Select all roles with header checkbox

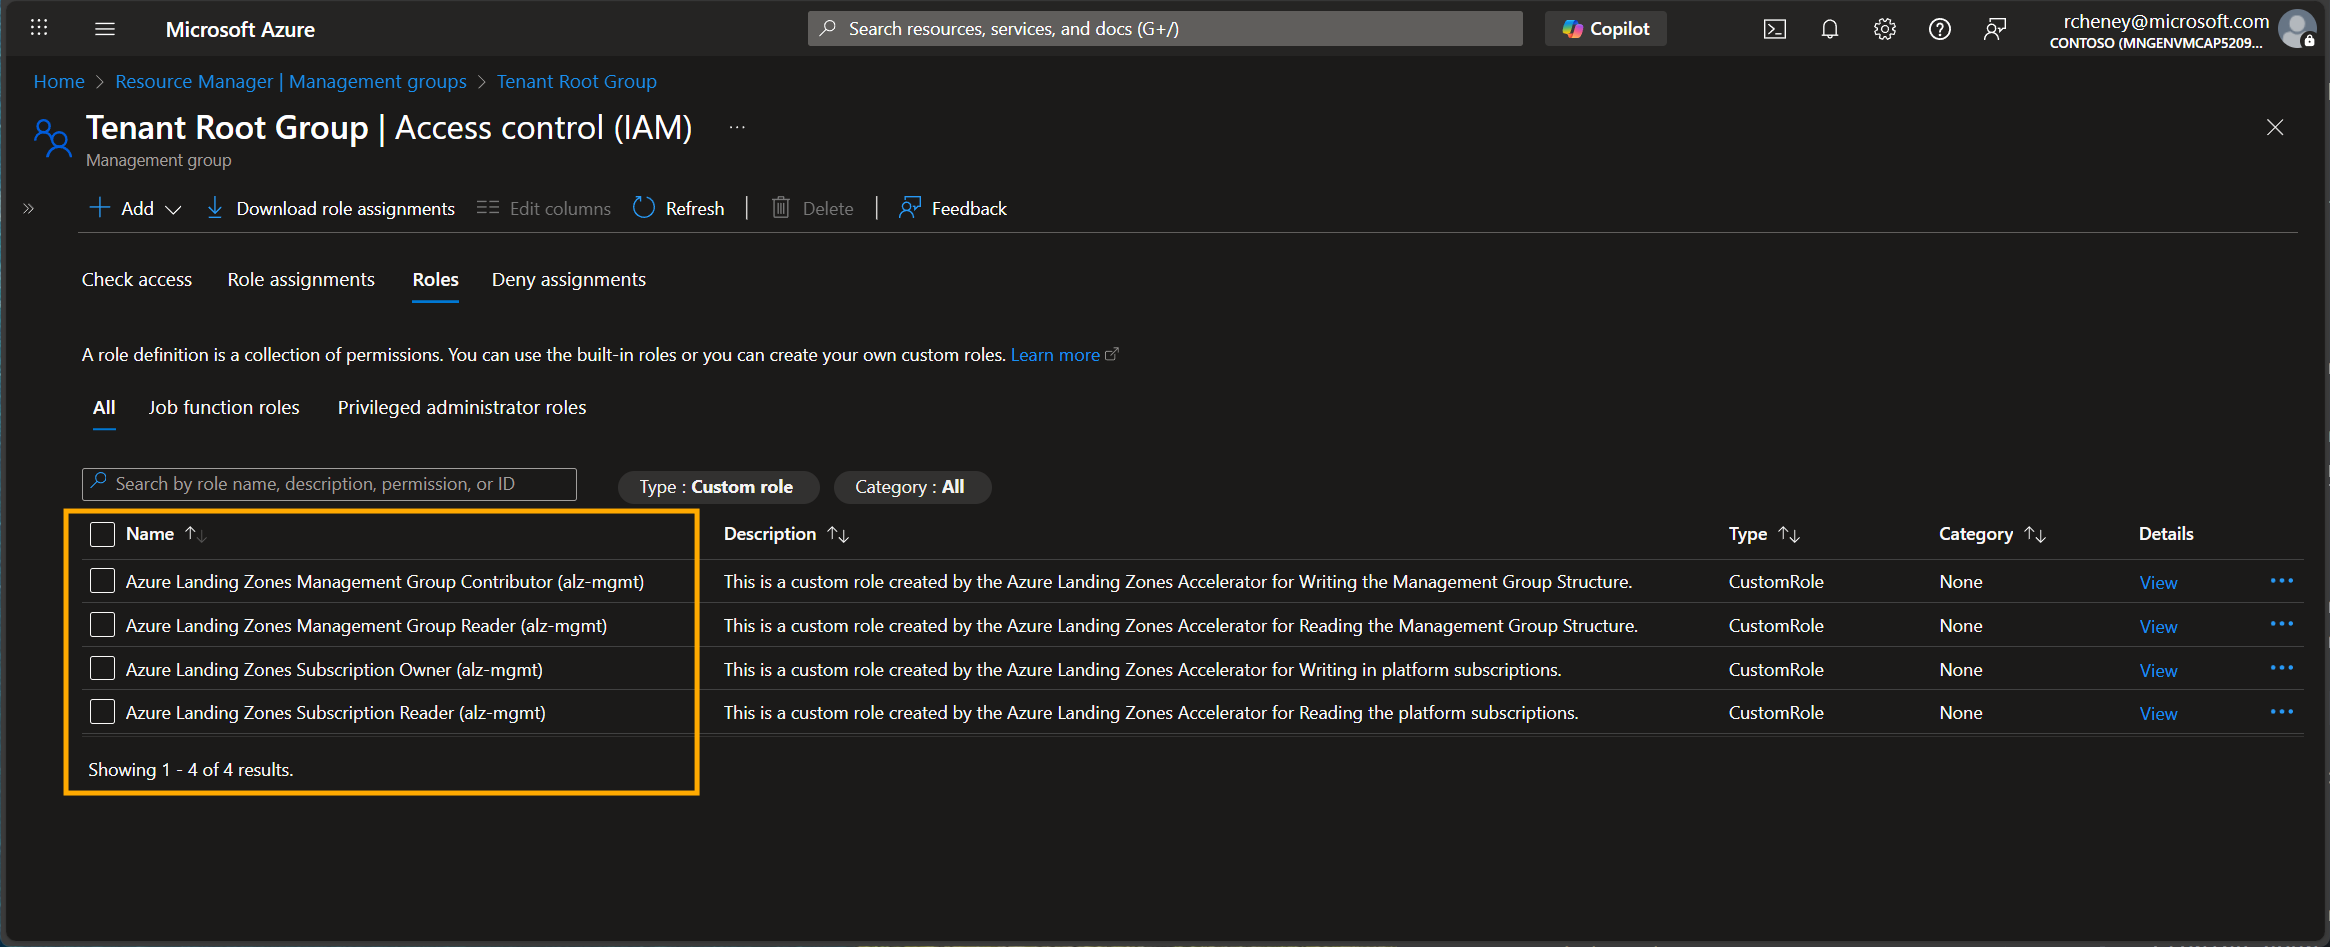pyautogui.click(x=102, y=534)
